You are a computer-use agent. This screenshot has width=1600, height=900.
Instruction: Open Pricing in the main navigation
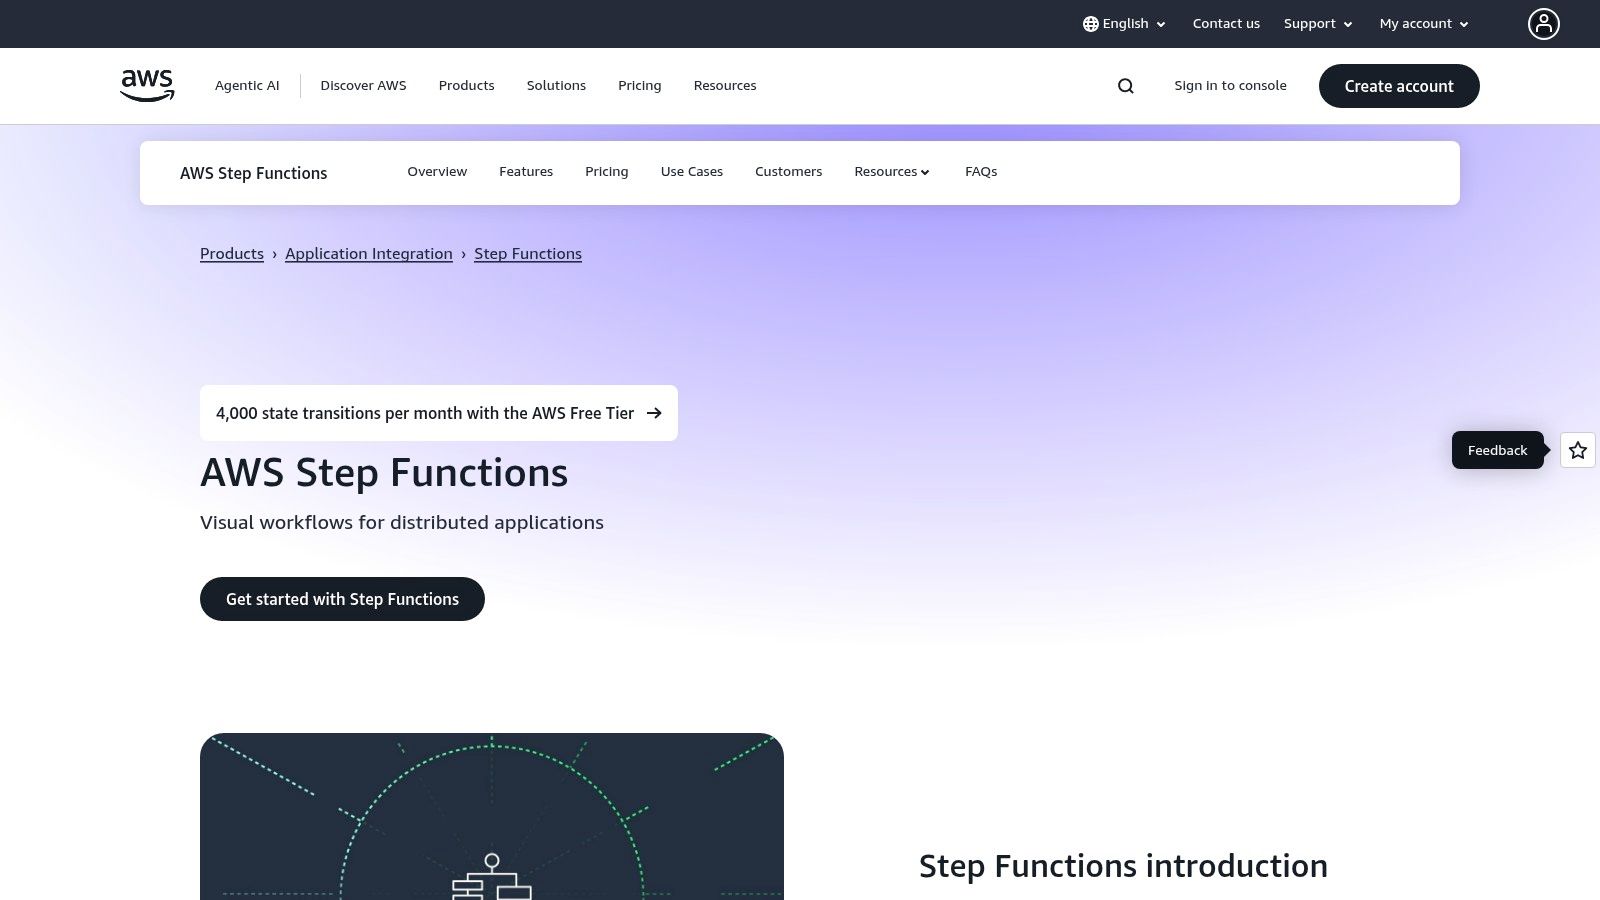(640, 86)
